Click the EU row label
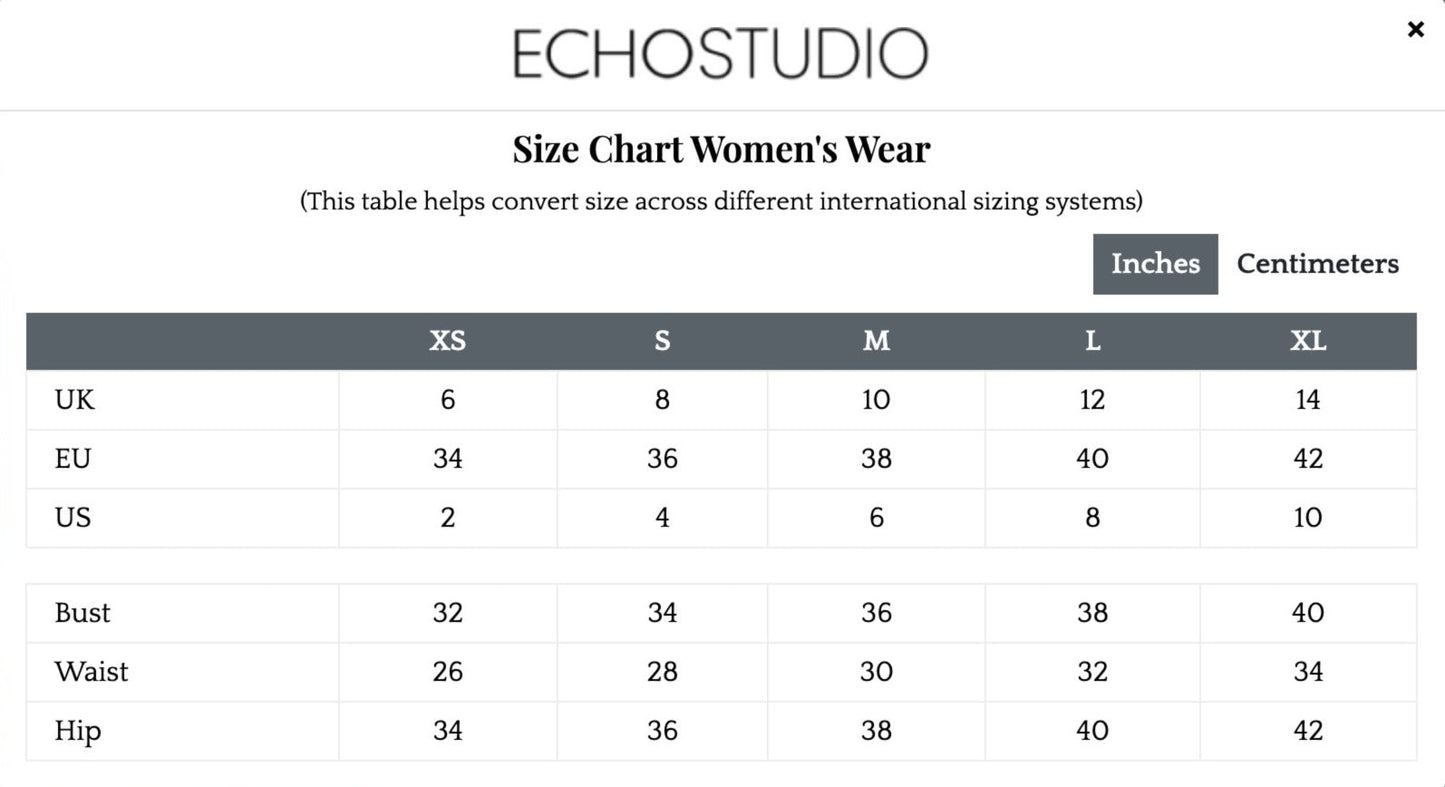Screen dimensions: 1445x787 (x=73, y=459)
